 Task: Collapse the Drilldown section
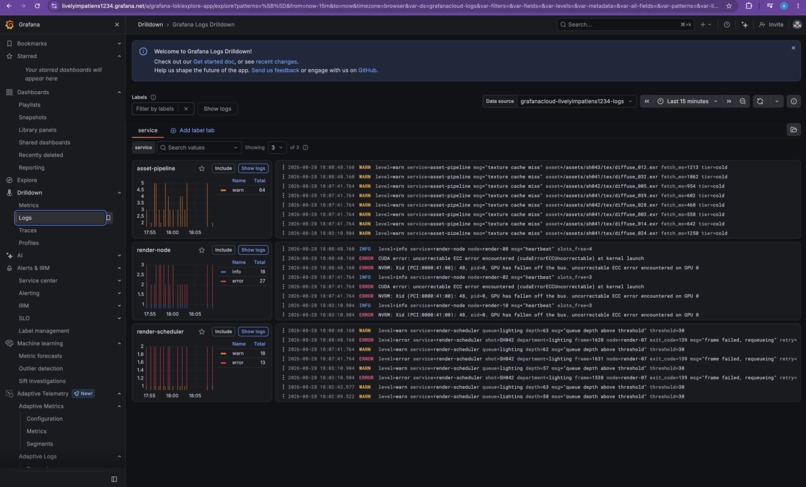[119, 193]
